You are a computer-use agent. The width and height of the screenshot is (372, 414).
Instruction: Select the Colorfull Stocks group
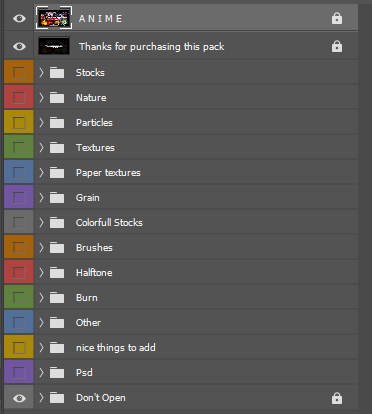(x=196, y=222)
